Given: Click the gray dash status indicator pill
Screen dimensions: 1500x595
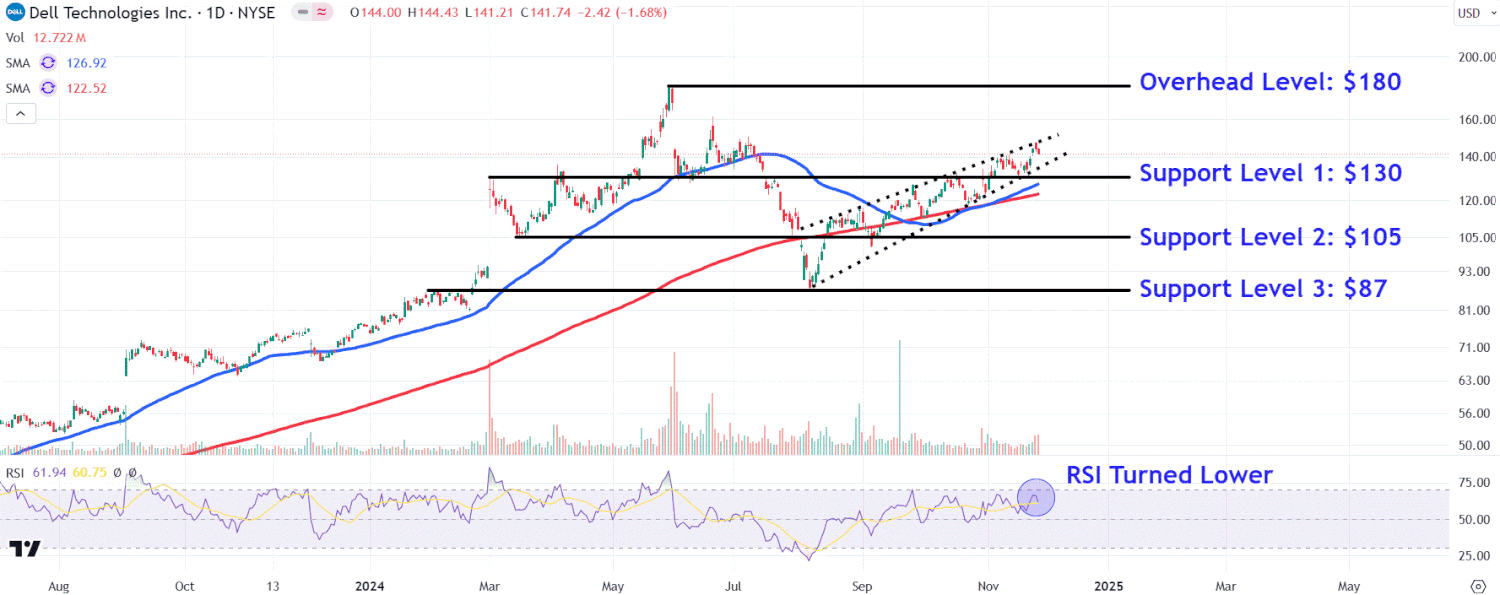Looking at the screenshot, I should pyautogui.click(x=302, y=13).
